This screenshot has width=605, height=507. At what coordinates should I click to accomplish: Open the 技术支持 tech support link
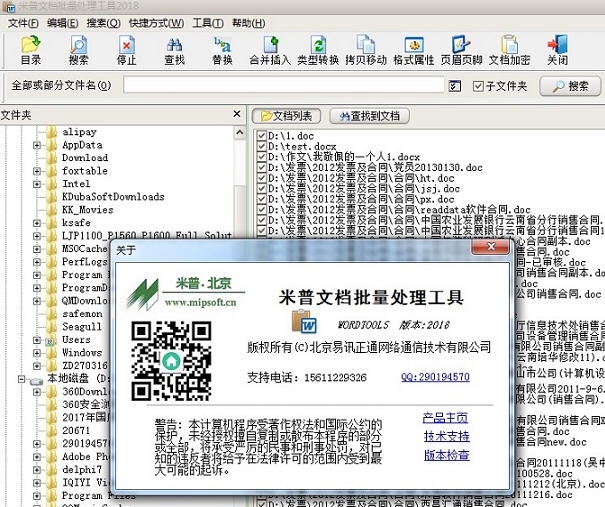pos(446,436)
